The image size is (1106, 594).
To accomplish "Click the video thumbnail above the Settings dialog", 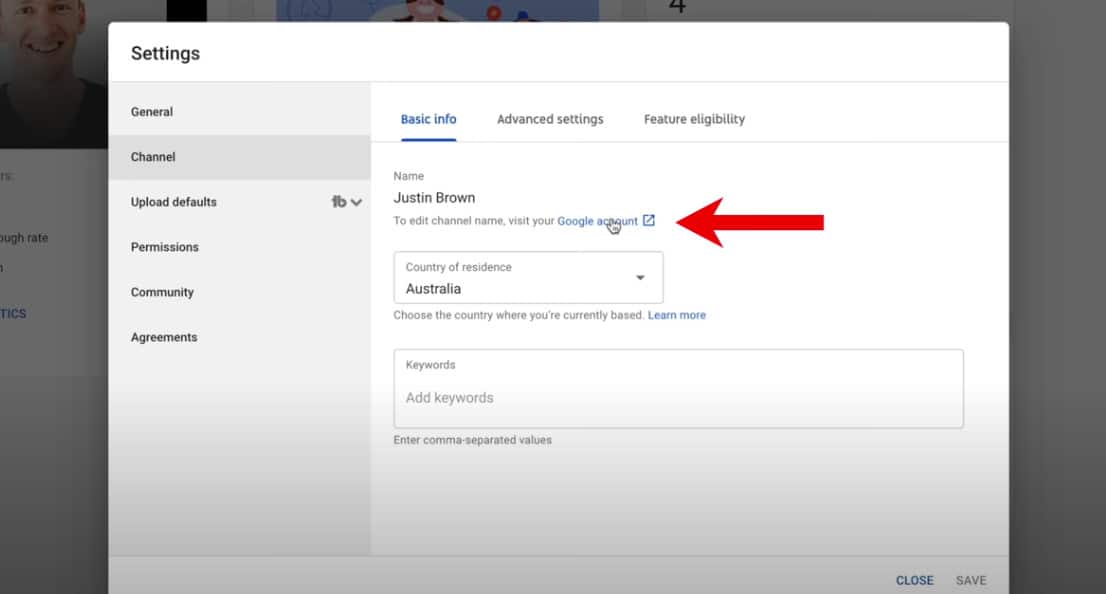I will tap(437, 10).
